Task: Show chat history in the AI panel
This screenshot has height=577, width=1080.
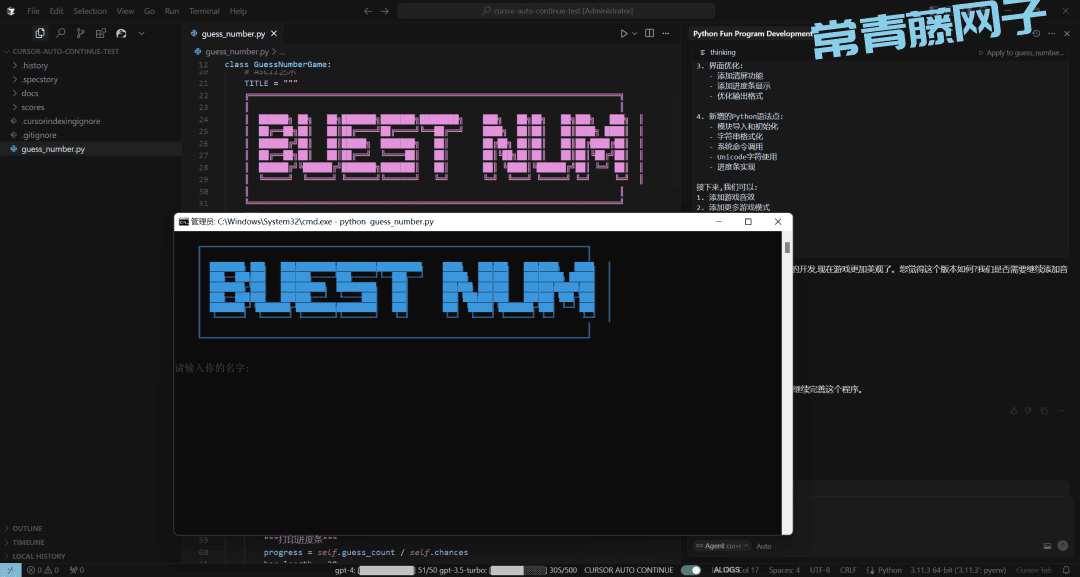Action: 1036,33
